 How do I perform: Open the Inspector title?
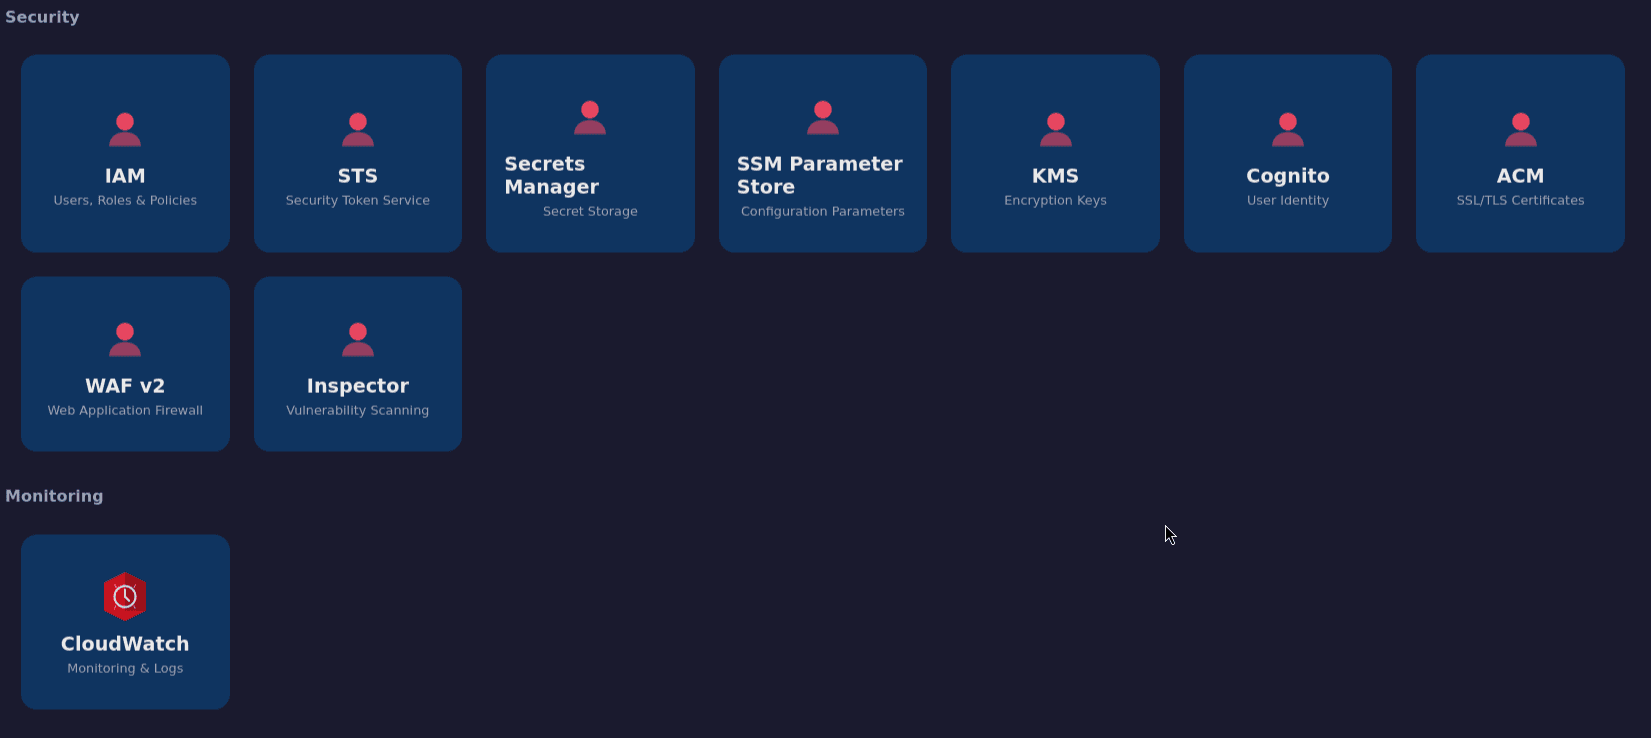358,386
